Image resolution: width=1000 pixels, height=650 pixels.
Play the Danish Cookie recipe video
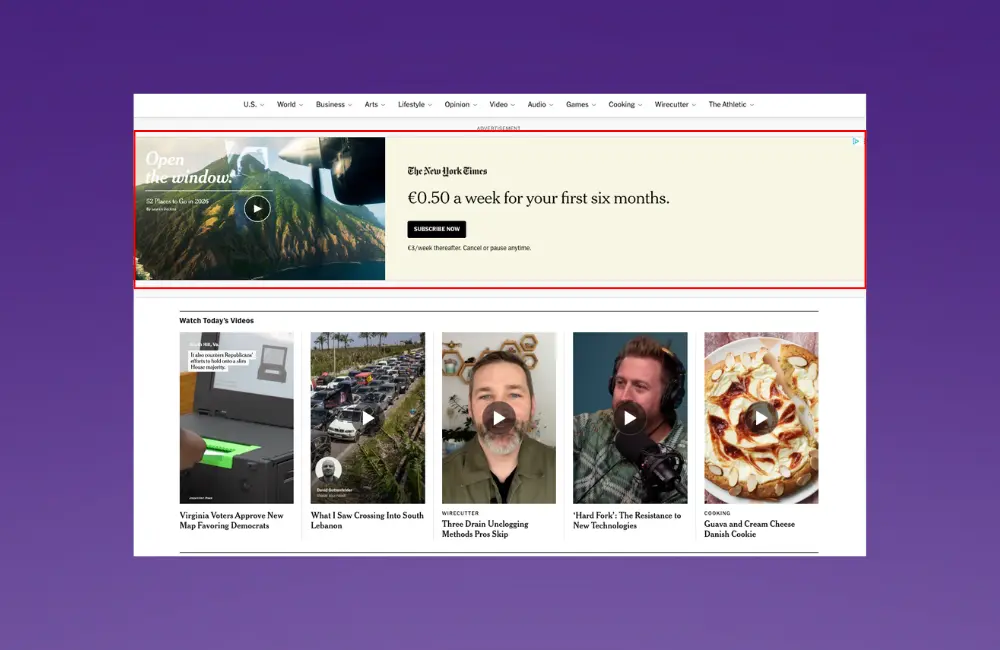(x=760, y=418)
